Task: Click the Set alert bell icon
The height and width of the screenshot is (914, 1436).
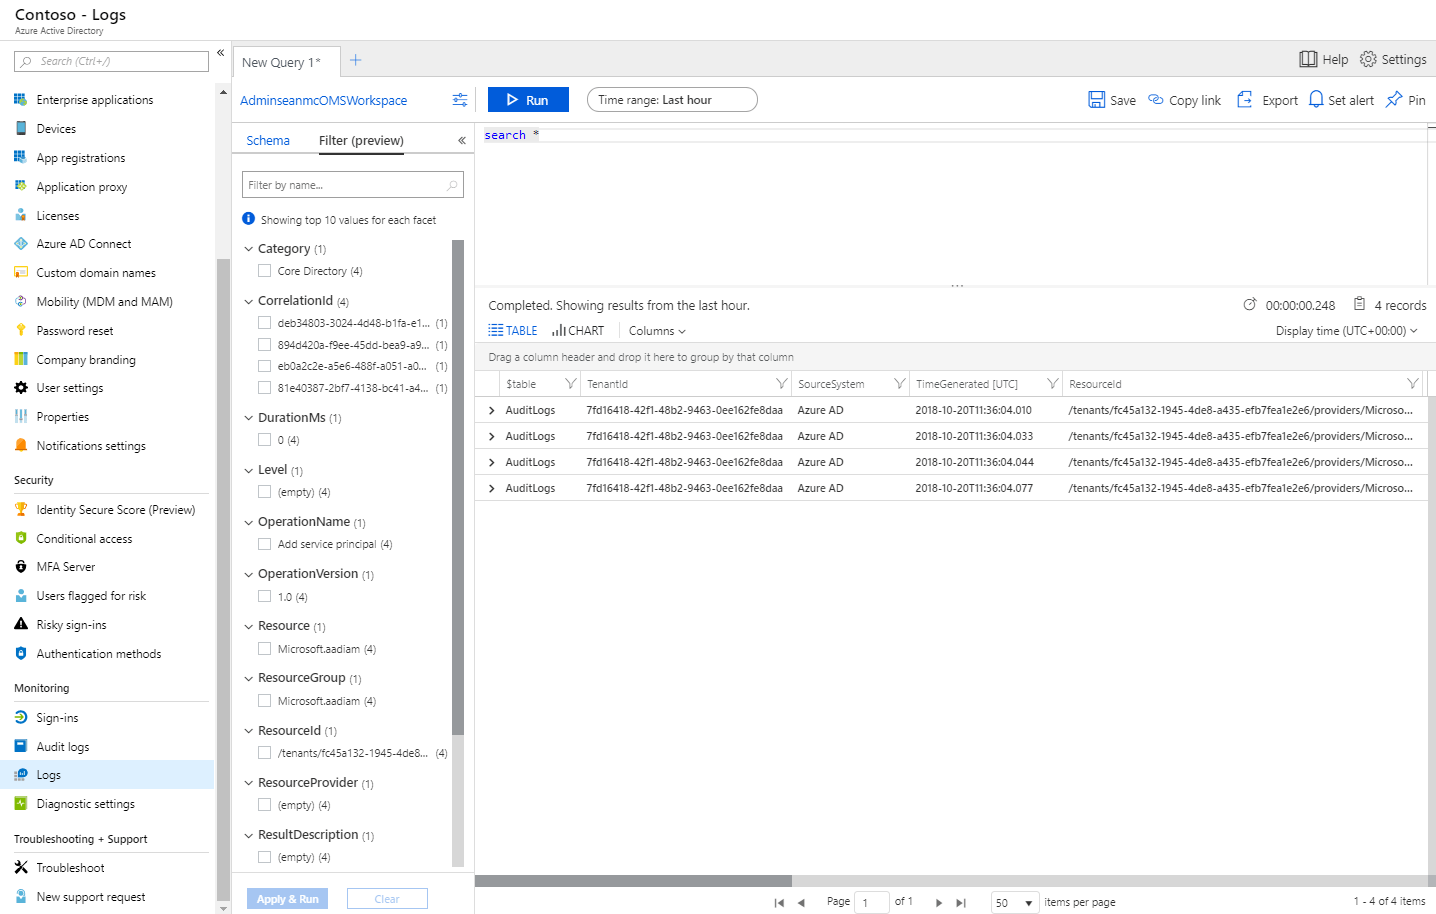Action: (x=1316, y=100)
